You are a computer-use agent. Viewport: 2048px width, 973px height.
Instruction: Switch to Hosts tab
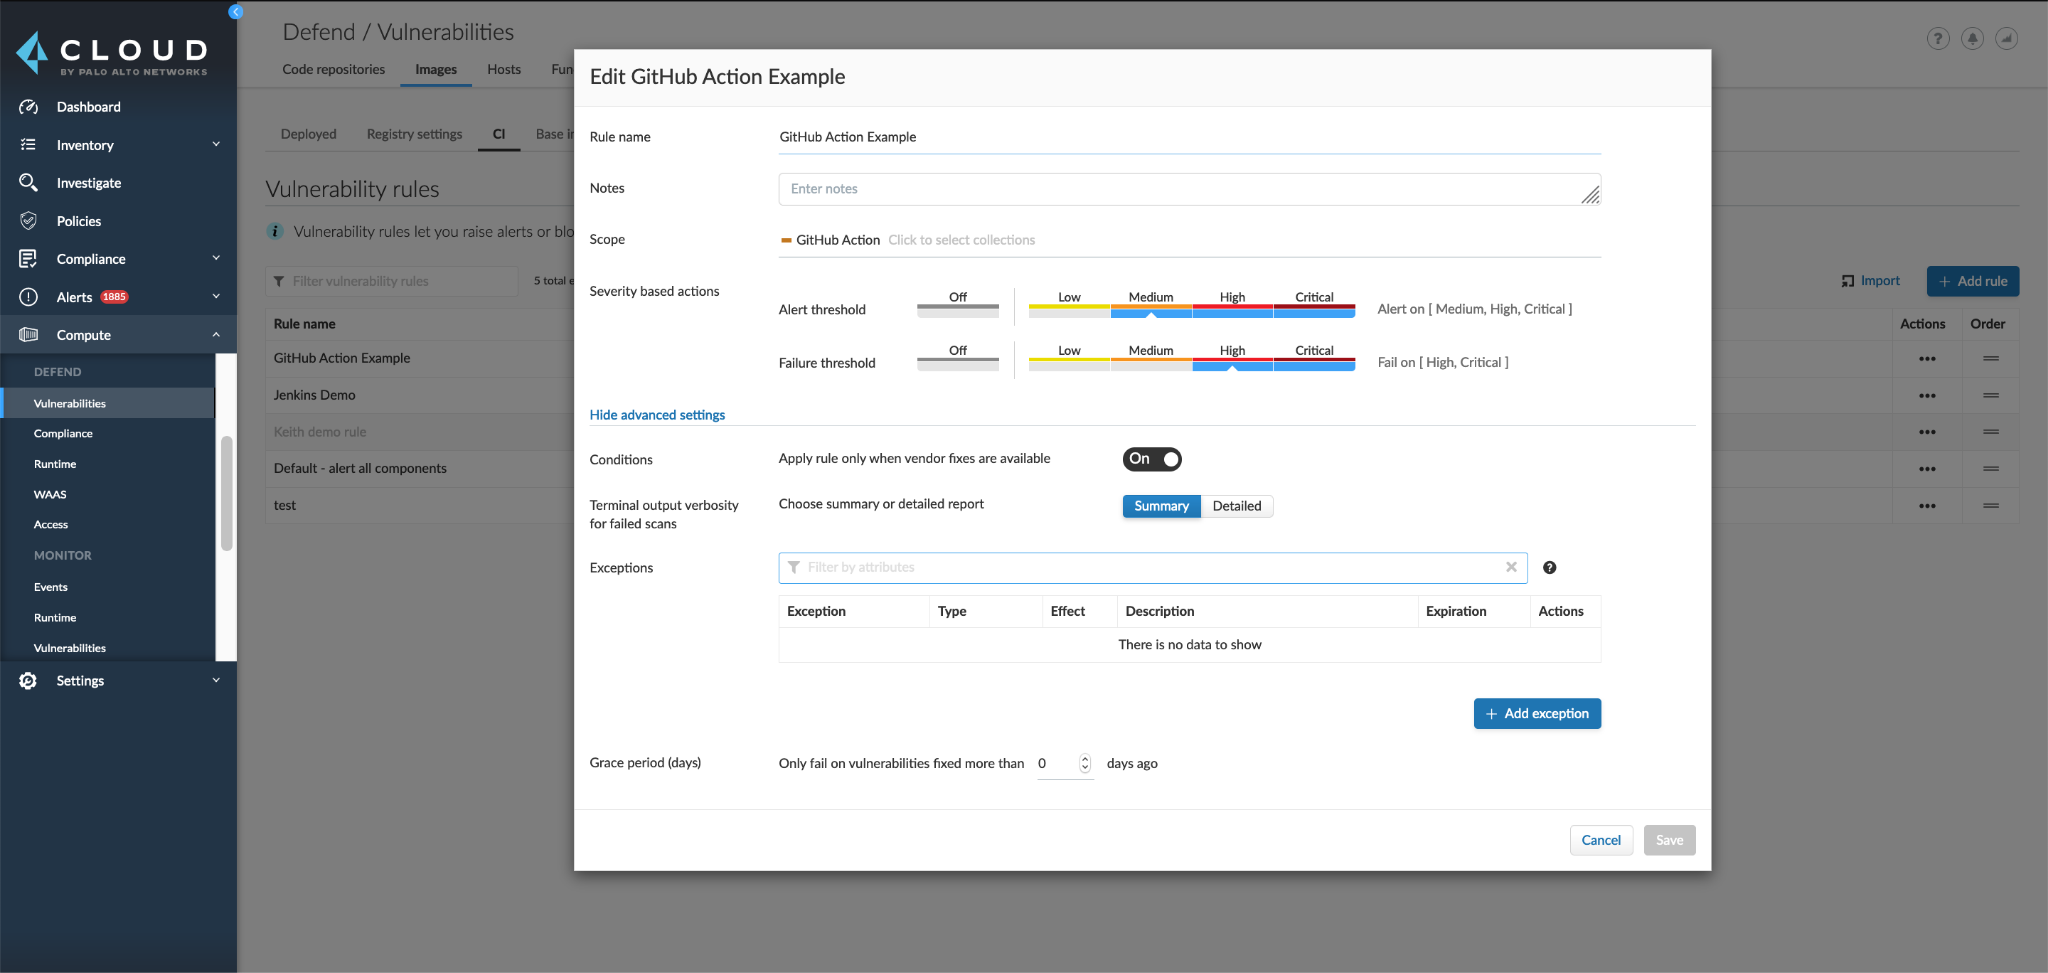click(504, 69)
